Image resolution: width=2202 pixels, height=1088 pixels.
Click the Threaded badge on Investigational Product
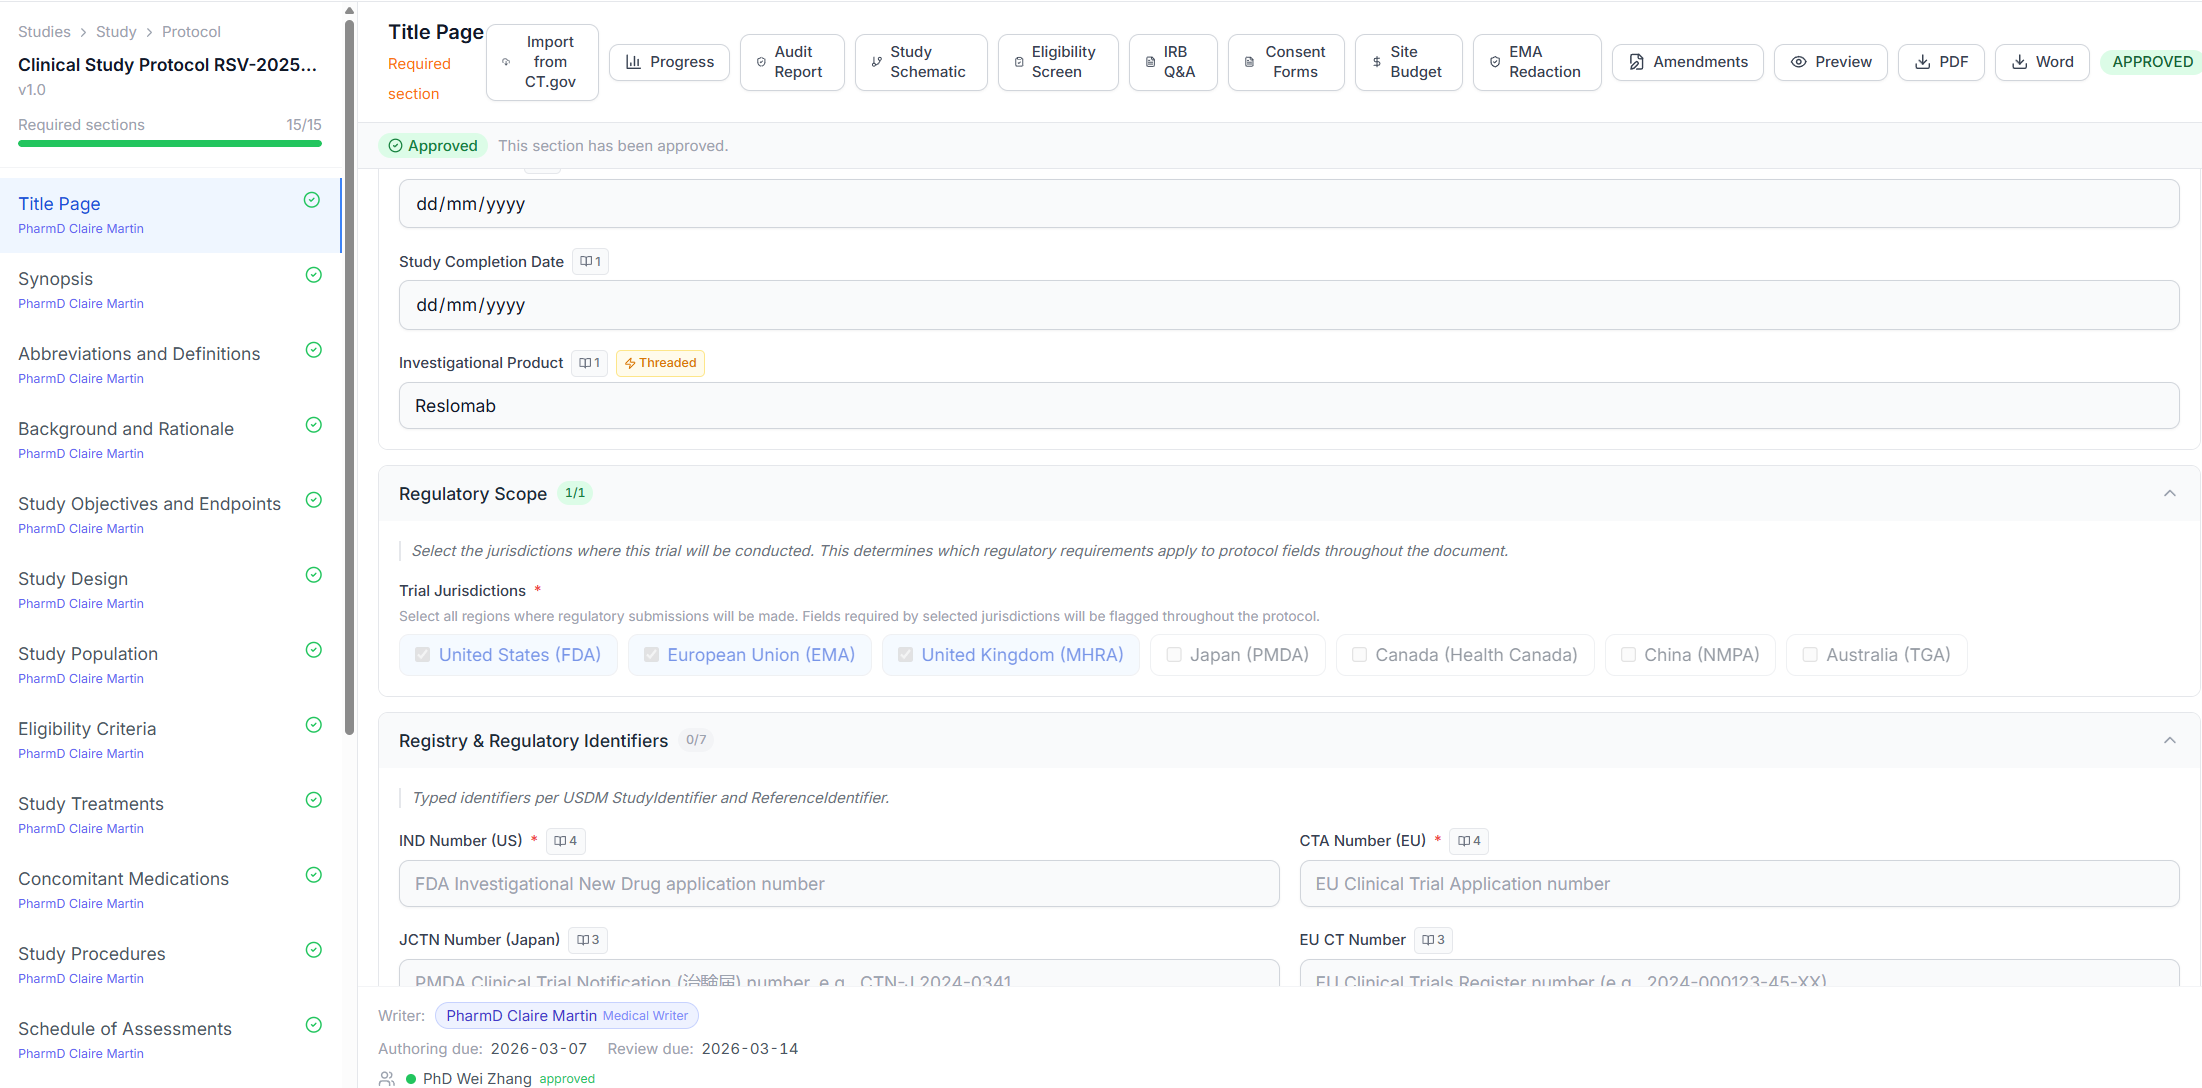point(660,363)
